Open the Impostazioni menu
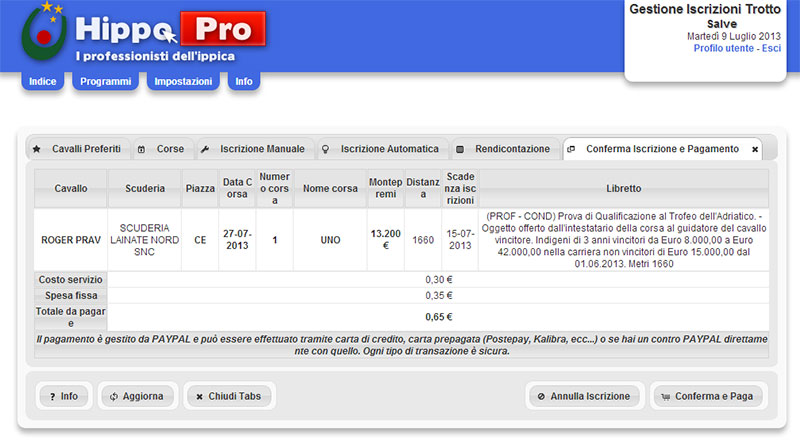 (x=183, y=81)
